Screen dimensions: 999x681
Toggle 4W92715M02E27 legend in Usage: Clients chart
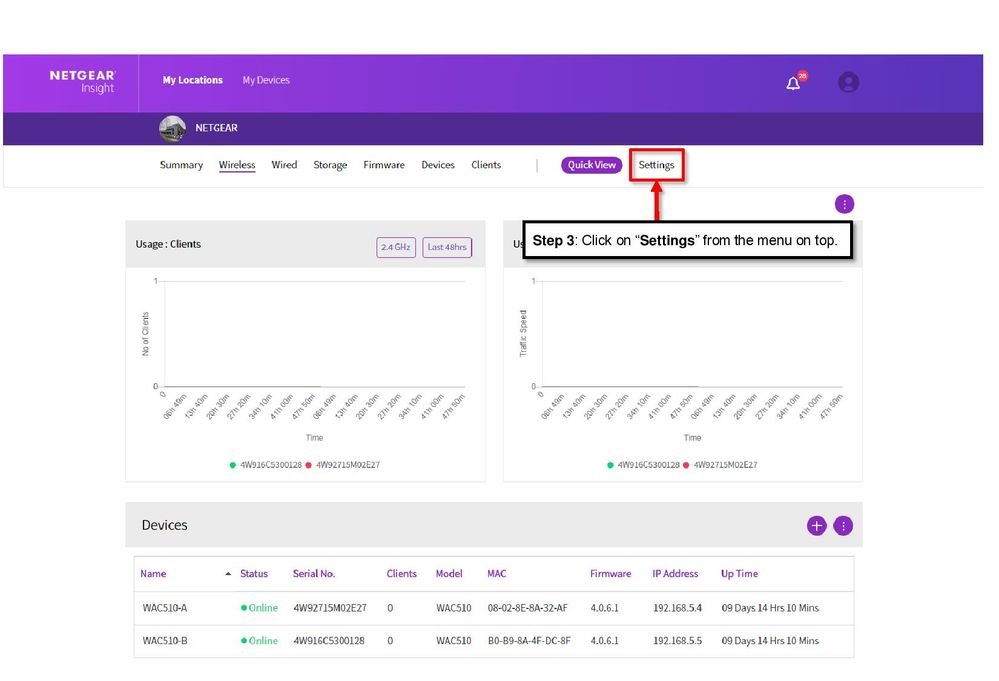pyautogui.click(x=343, y=465)
